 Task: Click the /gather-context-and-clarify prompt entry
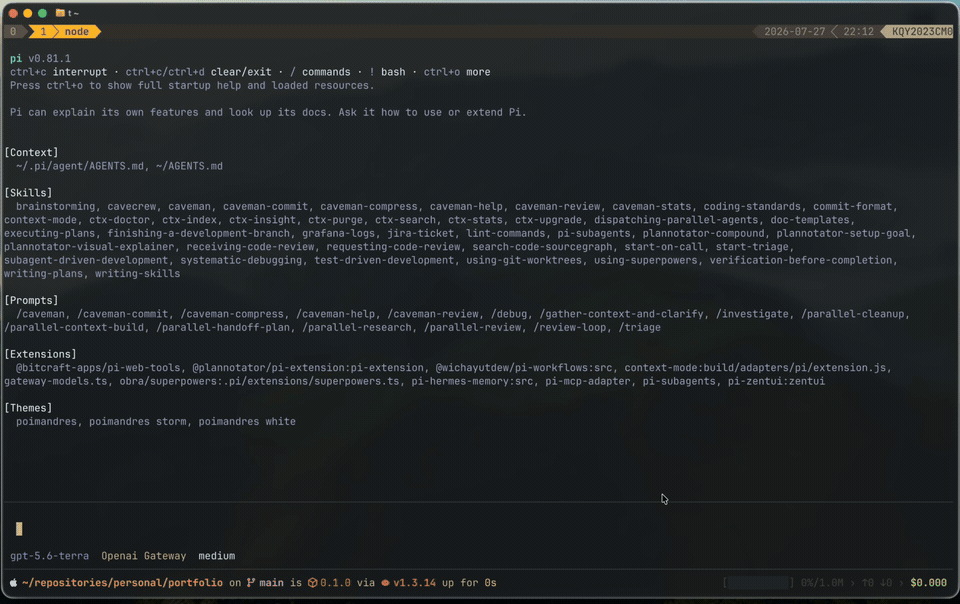[621, 314]
